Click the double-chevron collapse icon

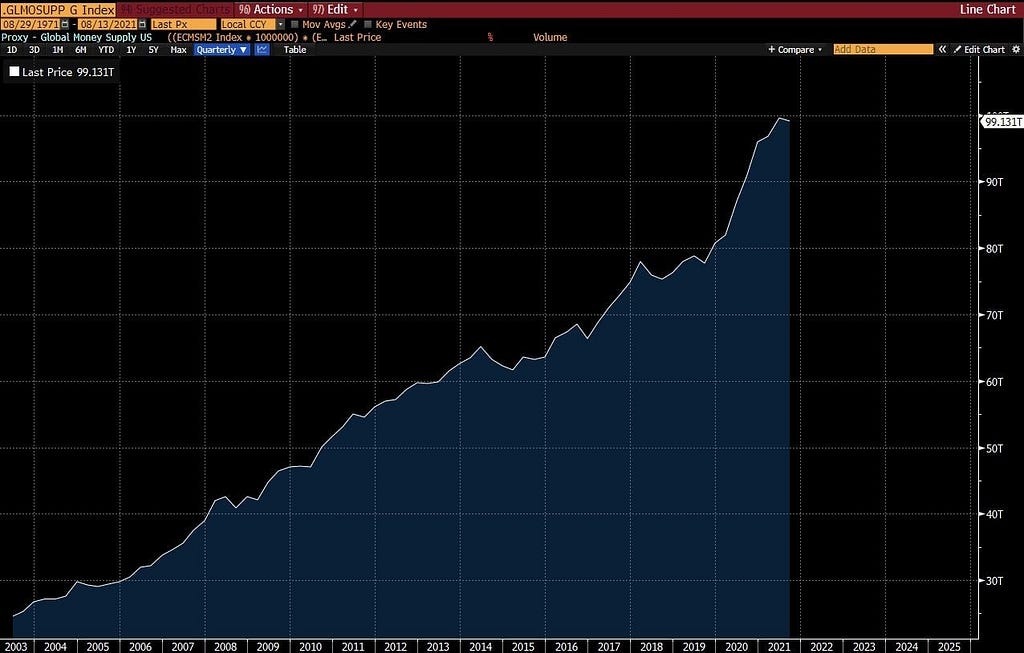(942, 50)
